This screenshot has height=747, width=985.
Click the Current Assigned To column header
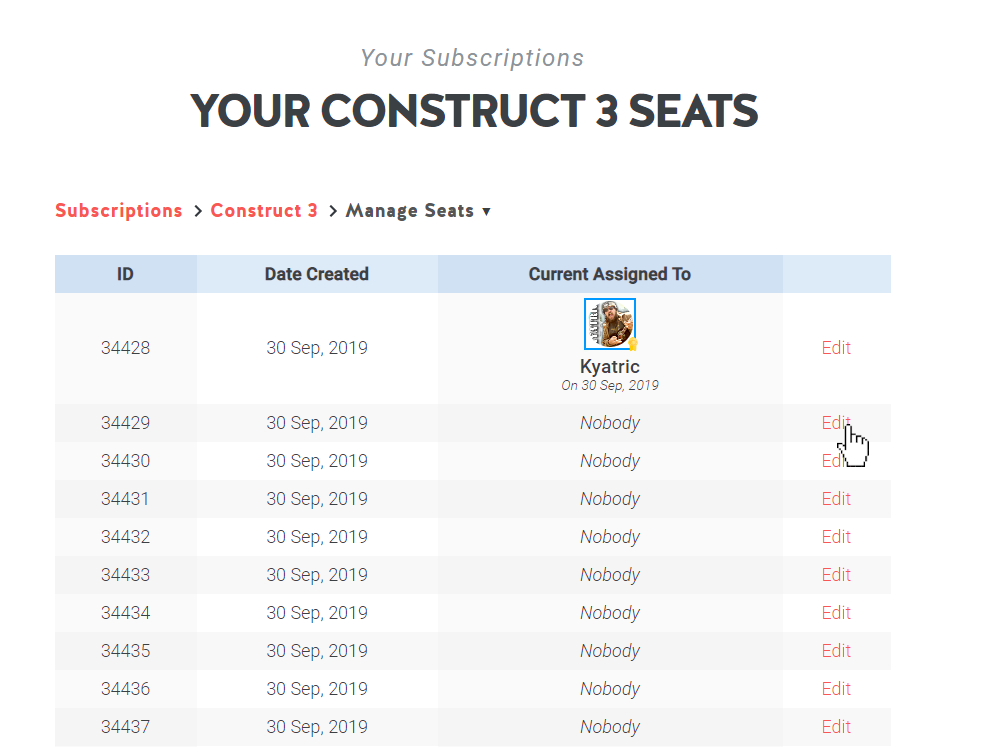click(x=609, y=274)
